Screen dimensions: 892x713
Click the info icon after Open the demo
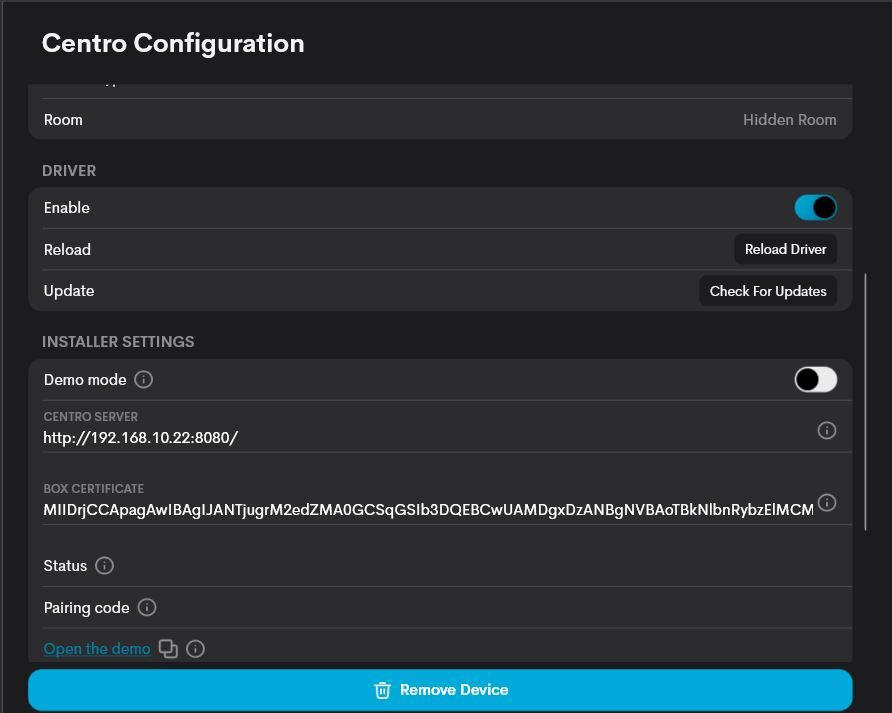(x=195, y=649)
